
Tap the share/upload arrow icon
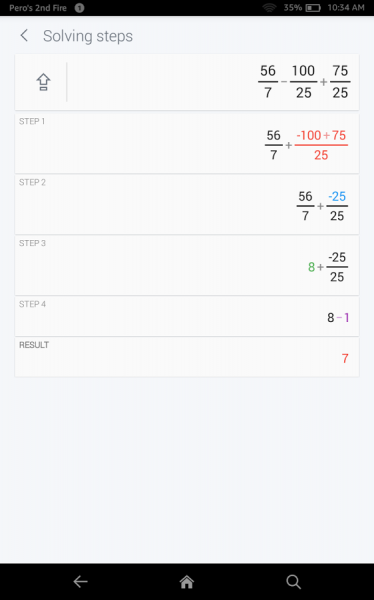coord(43,82)
